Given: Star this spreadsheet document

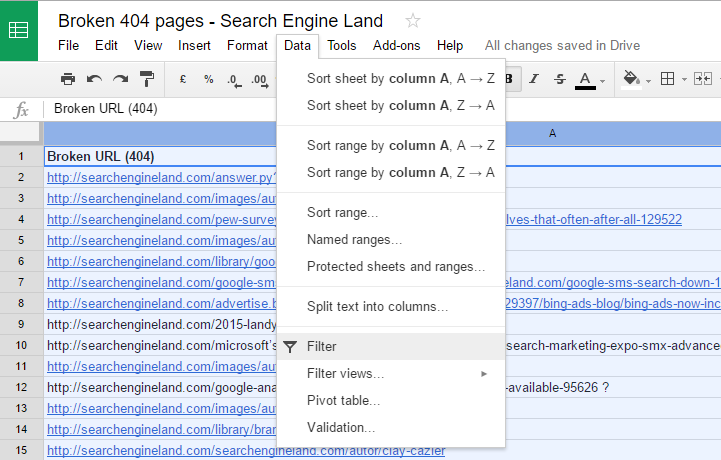Looking at the screenshot, I should click(x=413, y=21).
